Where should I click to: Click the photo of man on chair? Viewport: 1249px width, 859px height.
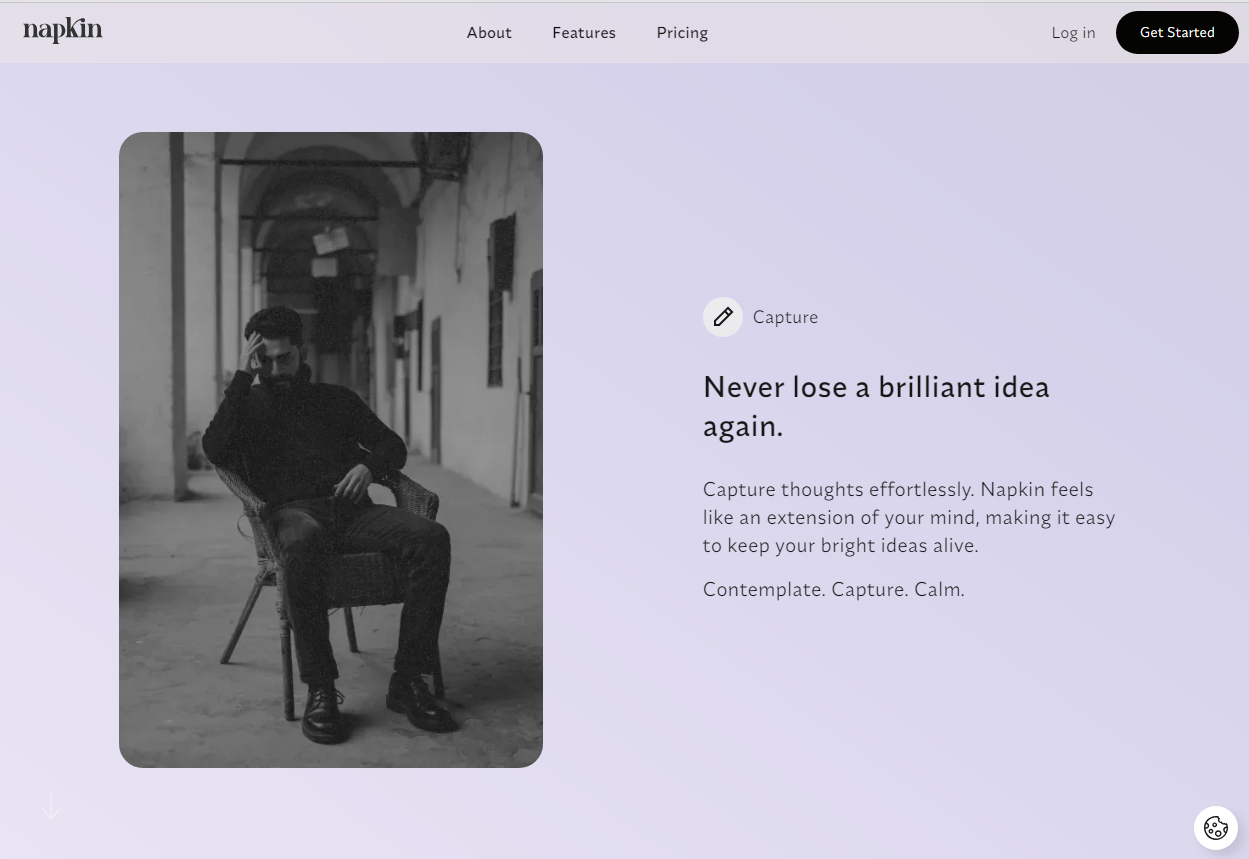[331, 450]
